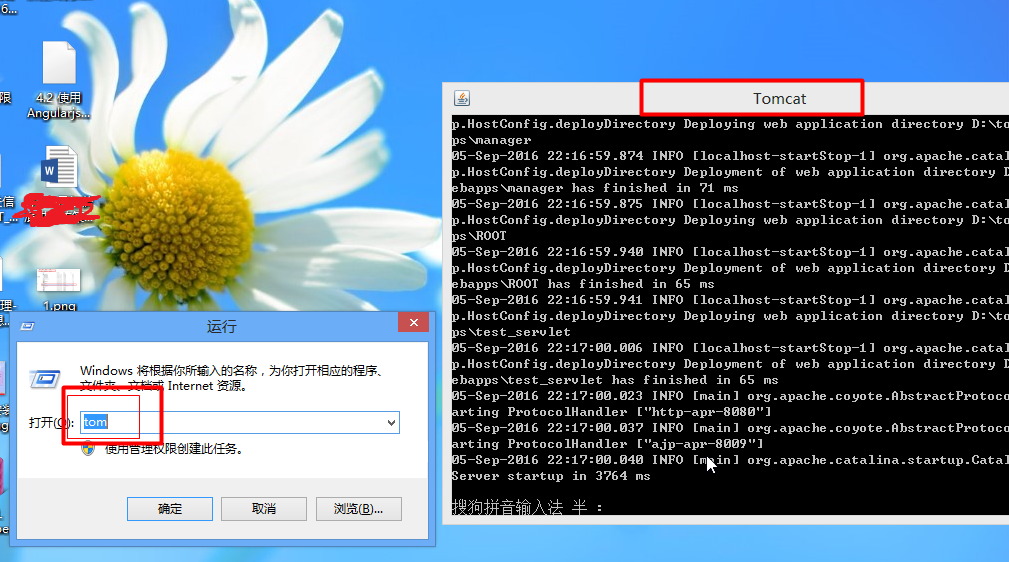The height and width of the screenshot is (562, 1009).
Task: Click the administrator shield icon in the Run dialog
Action: (88, 449)
